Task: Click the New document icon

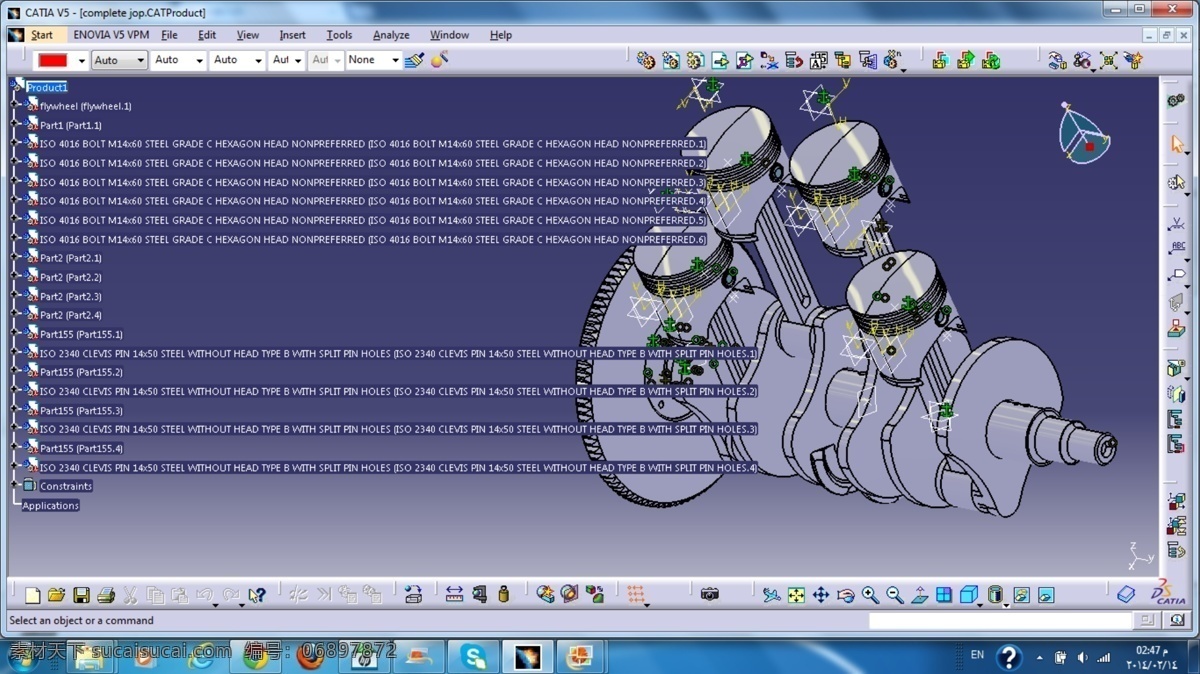Action: tap(32, 595)
